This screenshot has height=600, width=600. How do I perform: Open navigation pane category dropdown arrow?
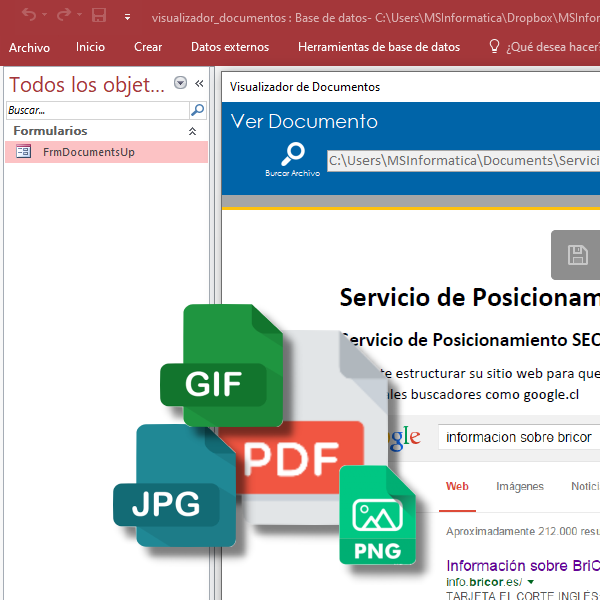coord(180,83)
